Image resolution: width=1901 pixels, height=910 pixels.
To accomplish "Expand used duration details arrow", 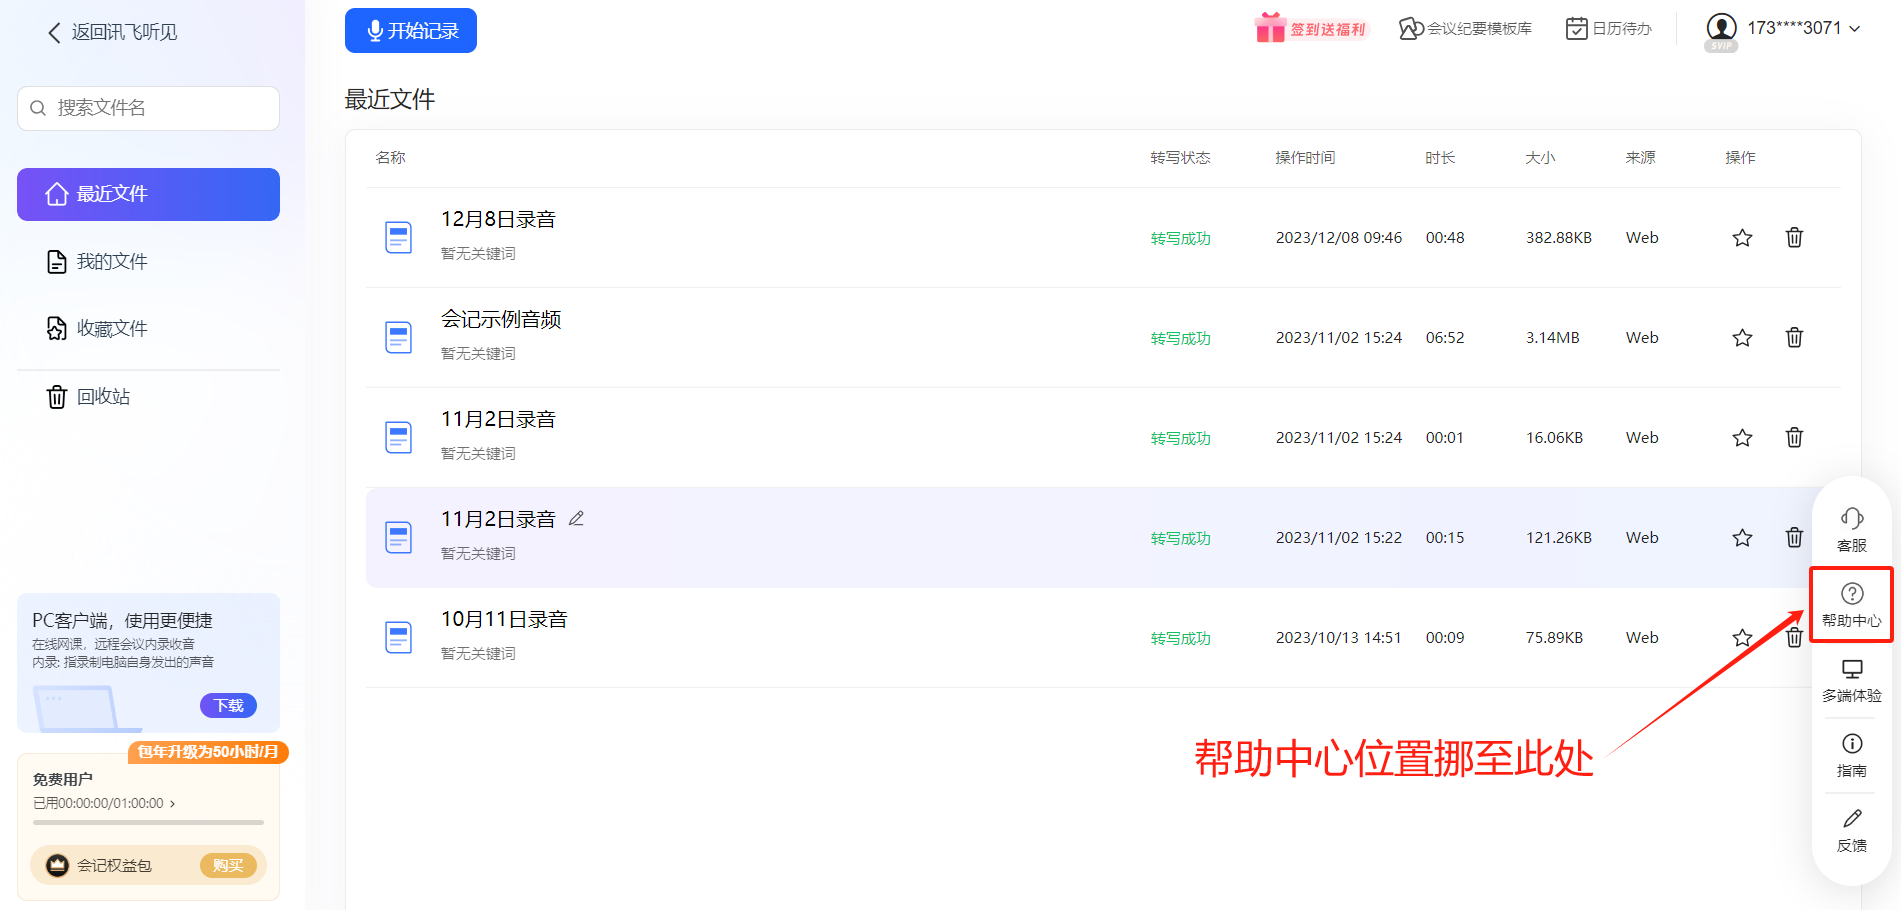I will [172, 804].
